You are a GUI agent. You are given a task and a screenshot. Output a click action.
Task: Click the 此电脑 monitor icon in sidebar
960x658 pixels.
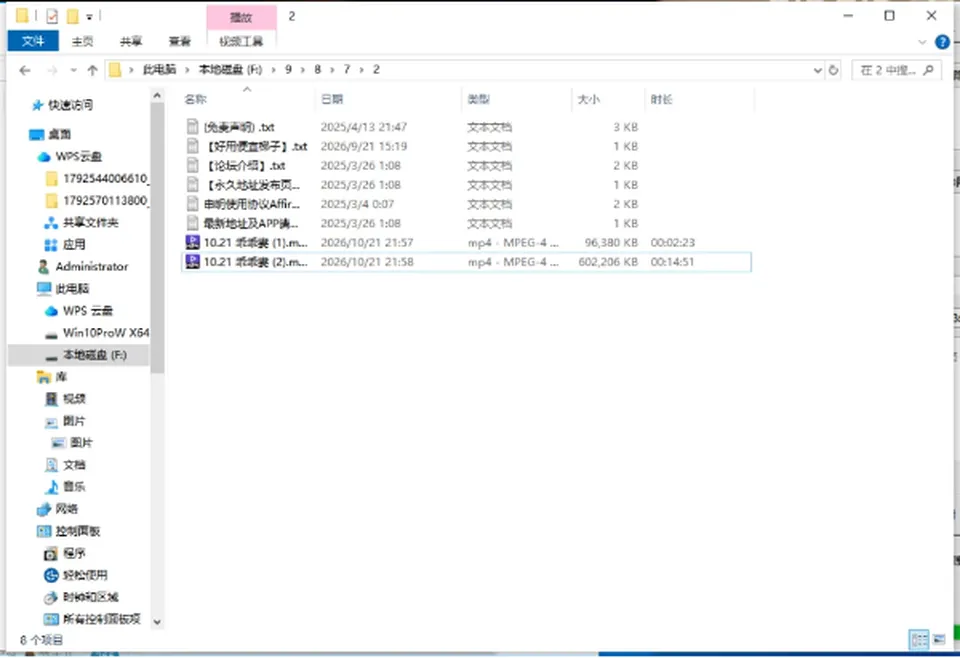[43, 289]
